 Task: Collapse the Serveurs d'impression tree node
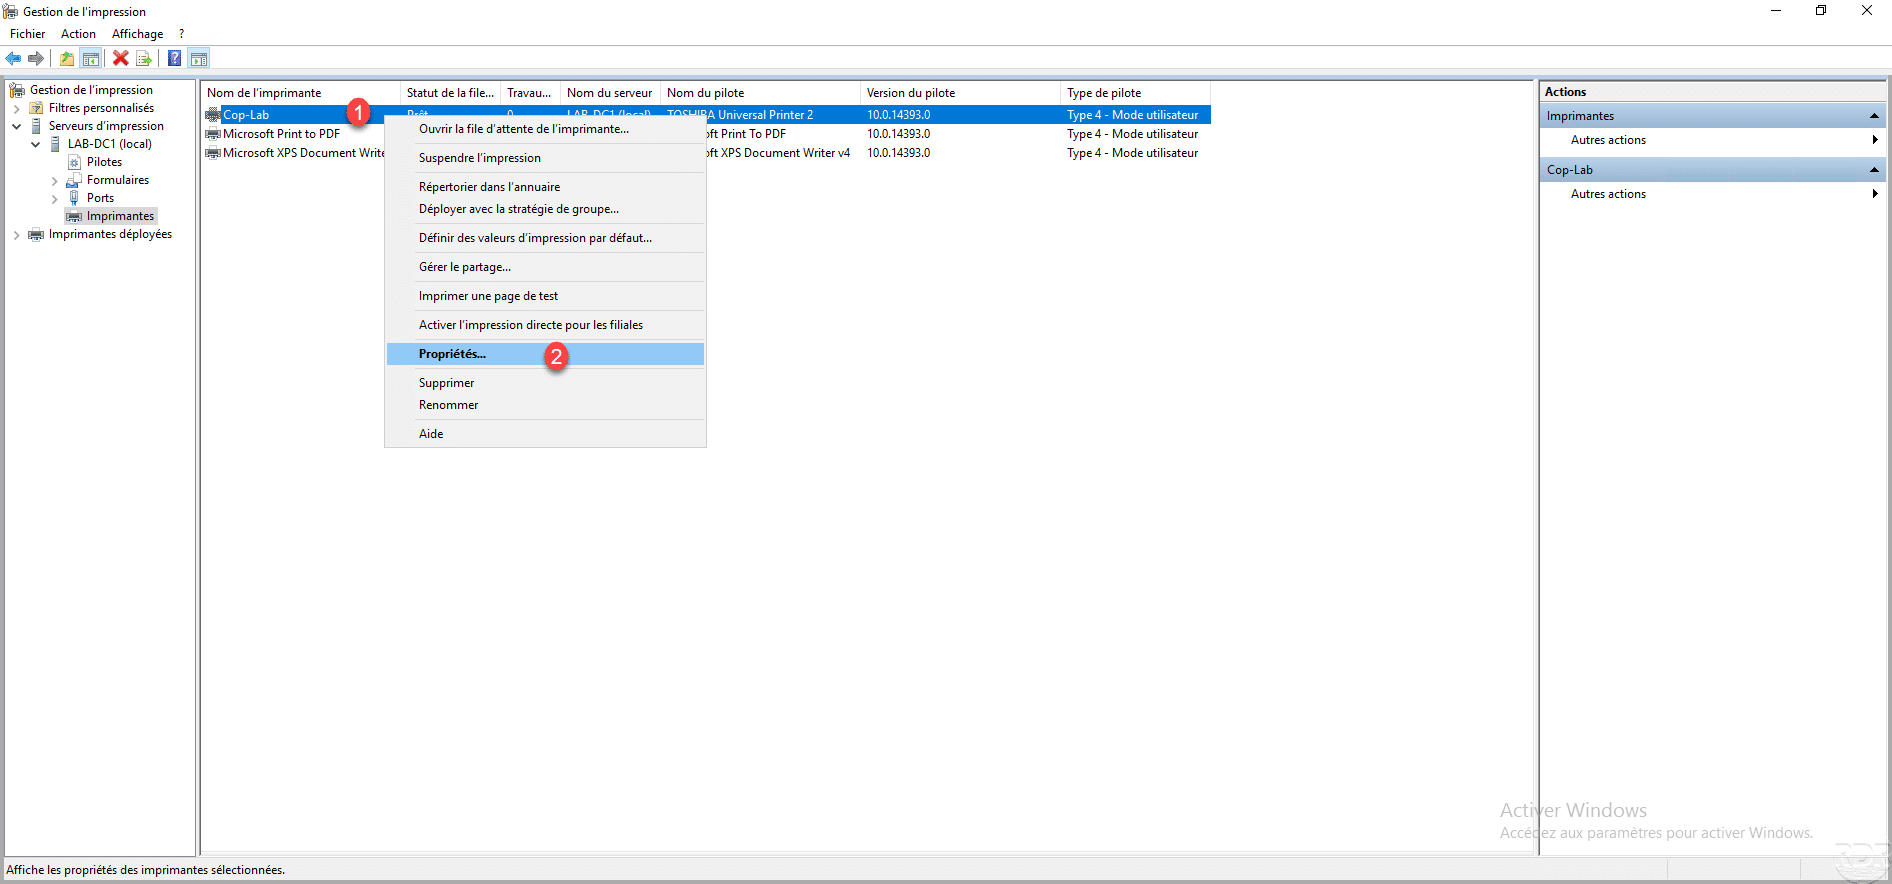tap(17, 126)
